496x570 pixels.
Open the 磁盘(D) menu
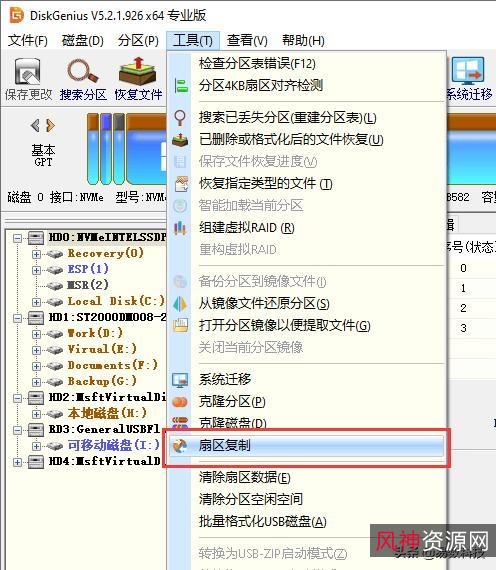point(83,40)
